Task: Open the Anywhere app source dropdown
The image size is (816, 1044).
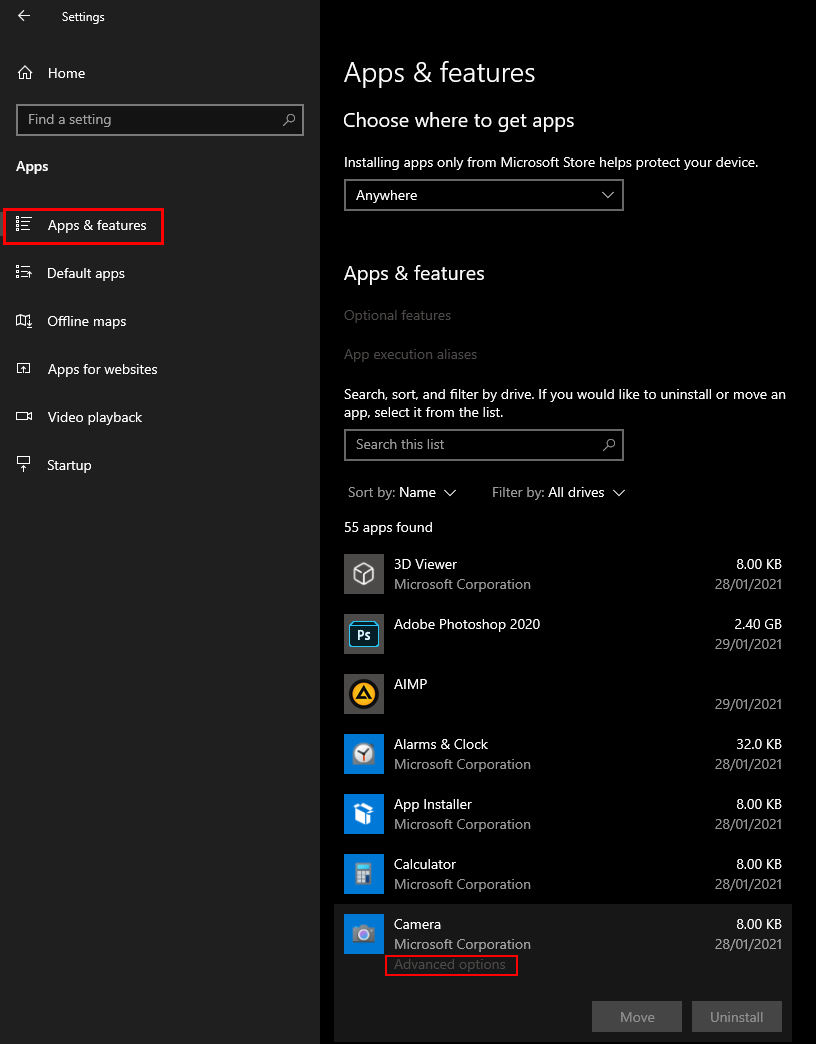Action: tap(484, 195)
